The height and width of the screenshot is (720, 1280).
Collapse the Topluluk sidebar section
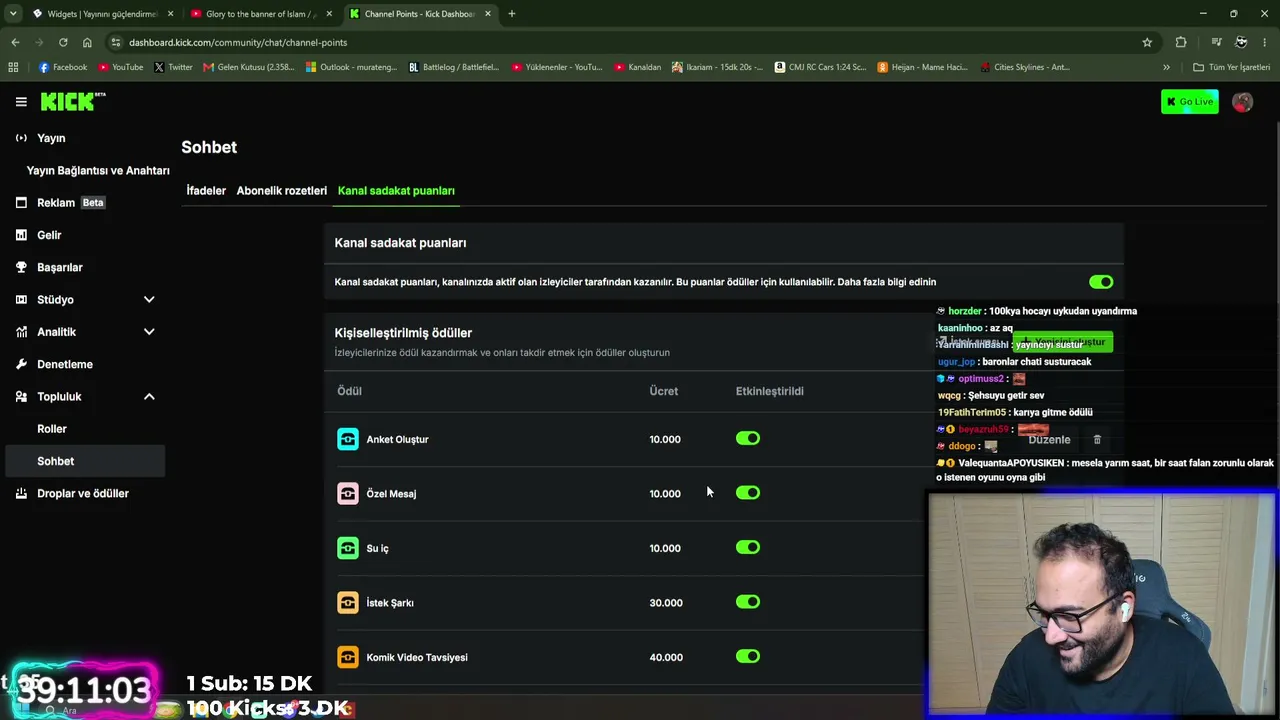[x=149, y=396]
